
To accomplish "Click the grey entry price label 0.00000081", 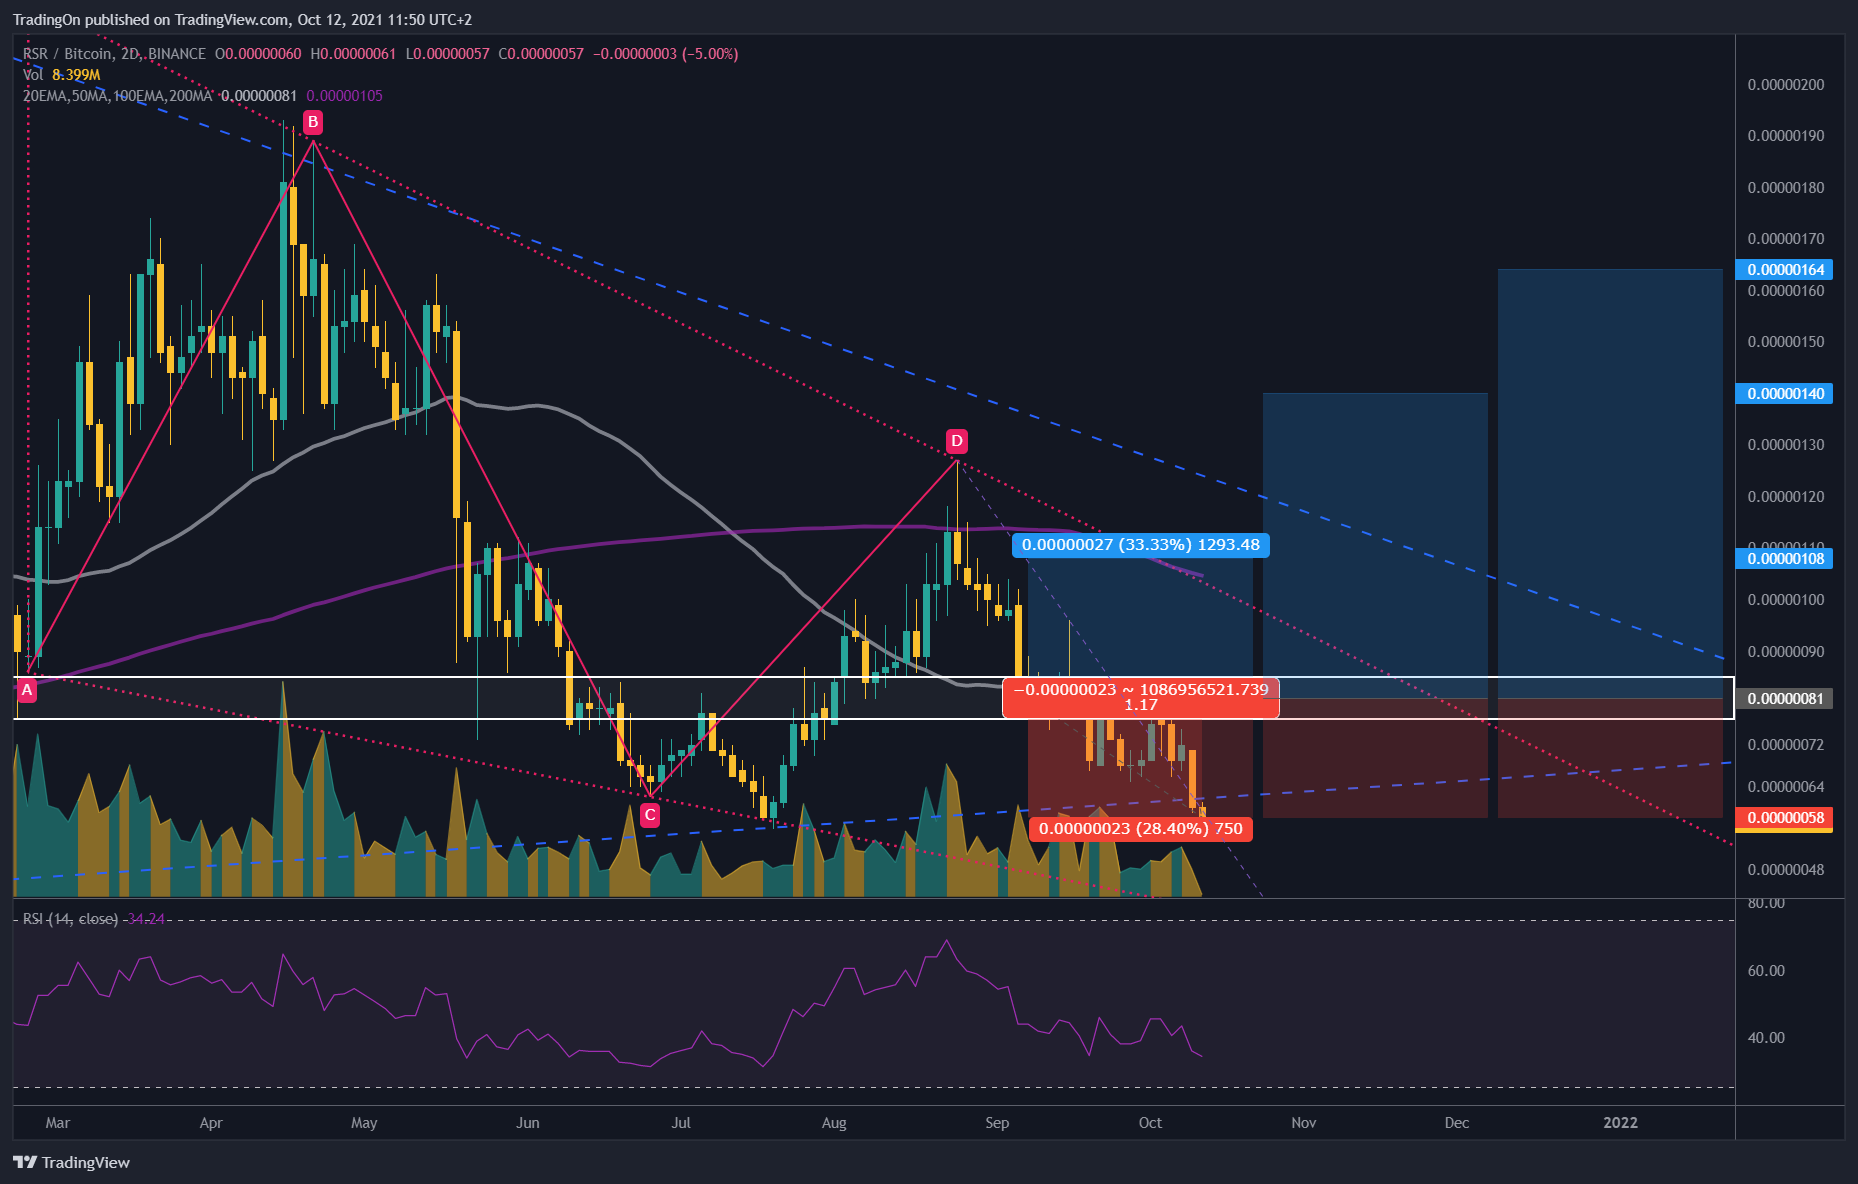I will tap(1786, 698).
